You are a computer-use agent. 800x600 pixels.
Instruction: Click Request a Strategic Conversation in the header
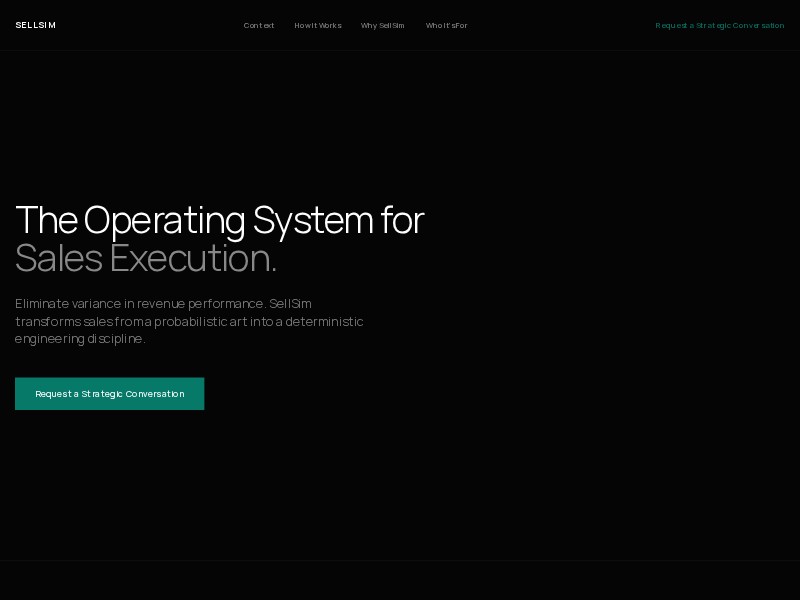719,25
